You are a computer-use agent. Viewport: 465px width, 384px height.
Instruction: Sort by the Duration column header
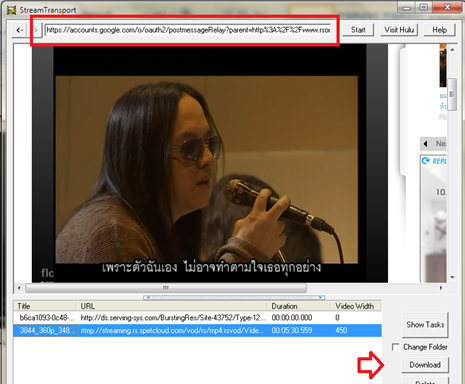(299, 306)
